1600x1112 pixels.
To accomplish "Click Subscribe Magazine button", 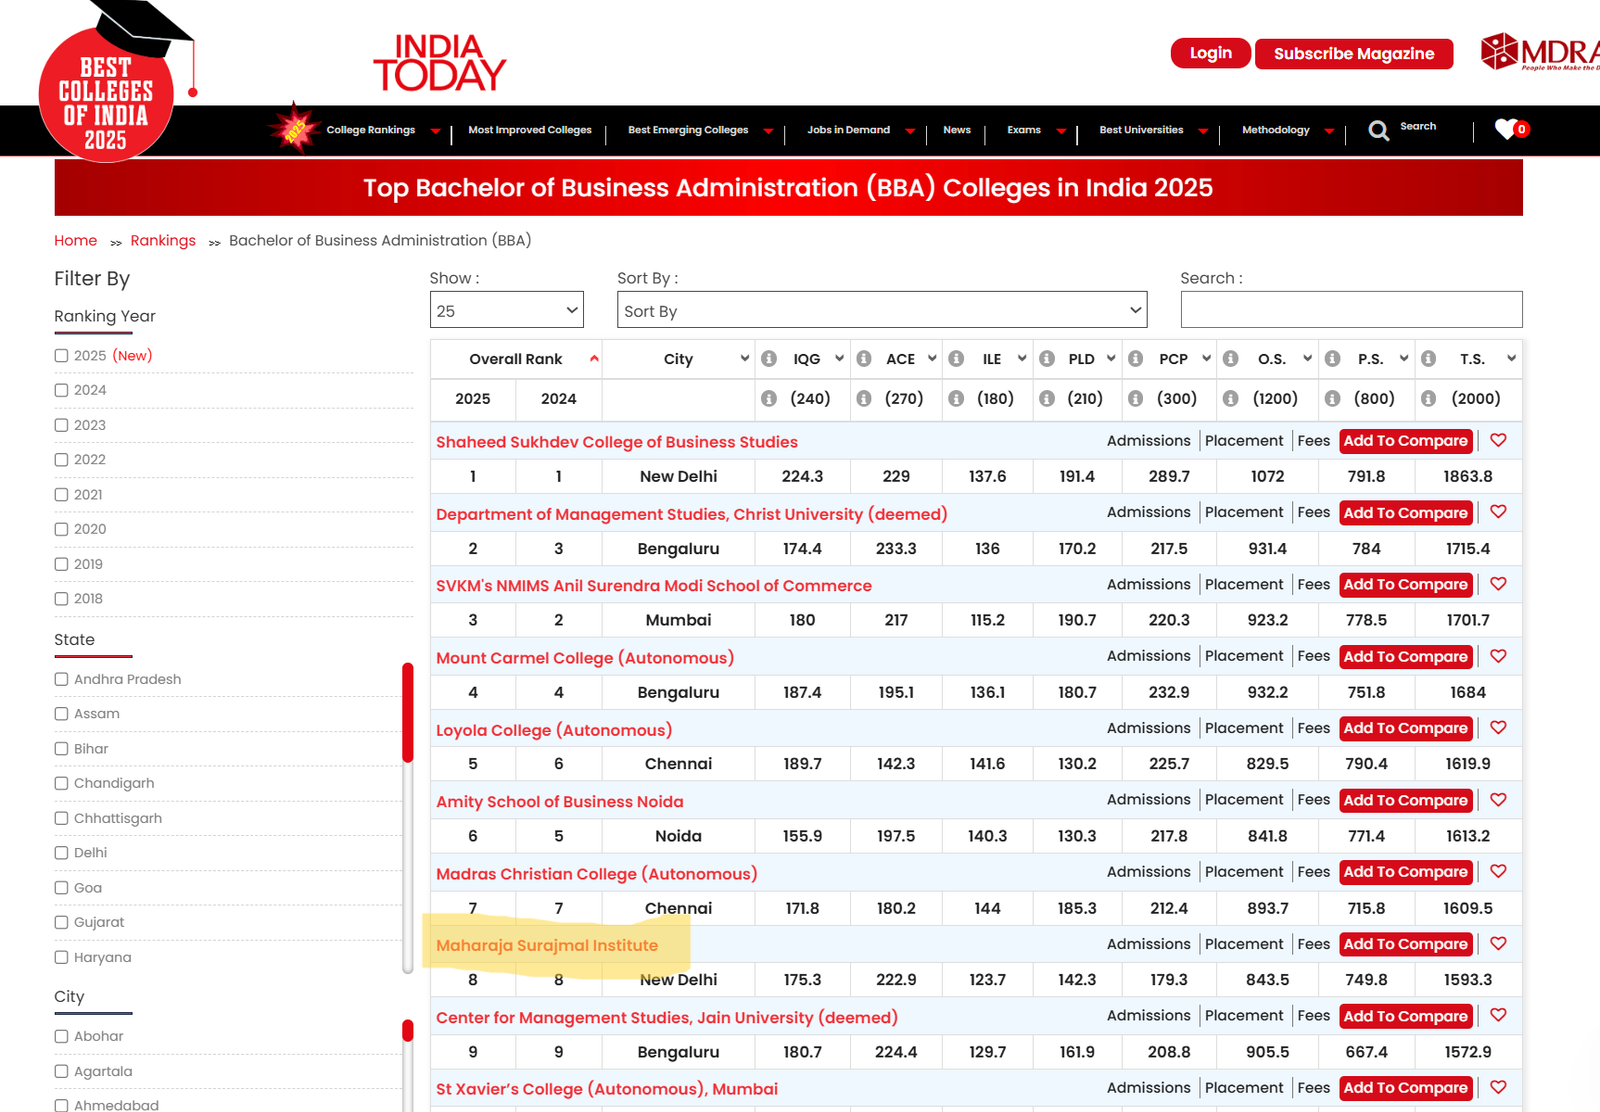I will [x=1354, y=54].
